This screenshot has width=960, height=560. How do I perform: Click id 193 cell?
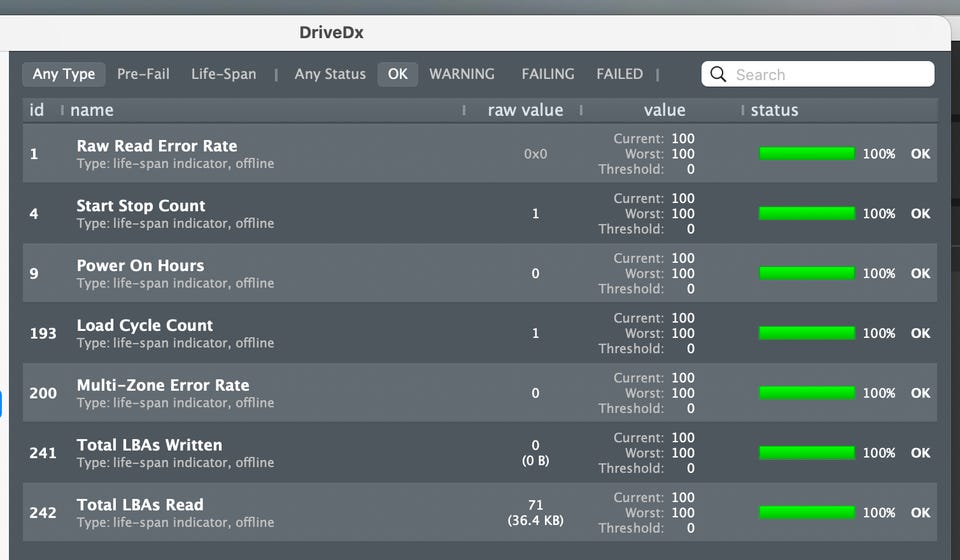click(x=43, y=334)
